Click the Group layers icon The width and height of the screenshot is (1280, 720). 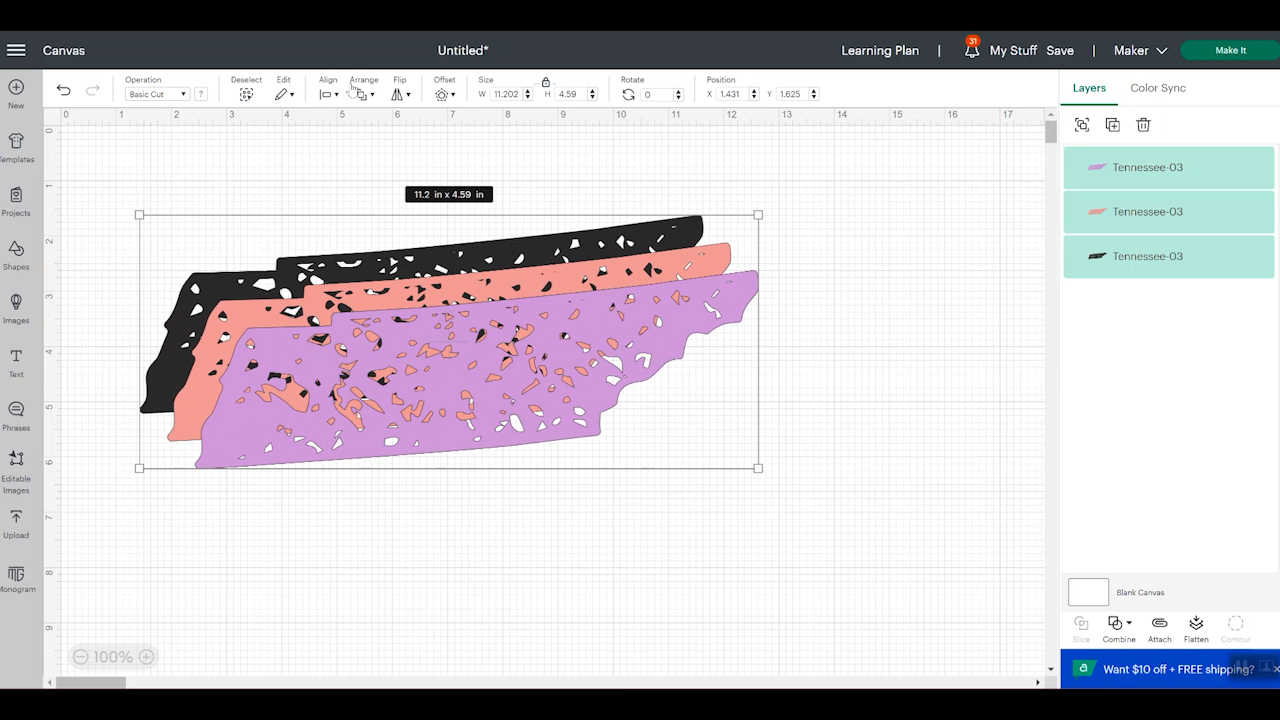pyautogui.click(x=1082, y=125)
